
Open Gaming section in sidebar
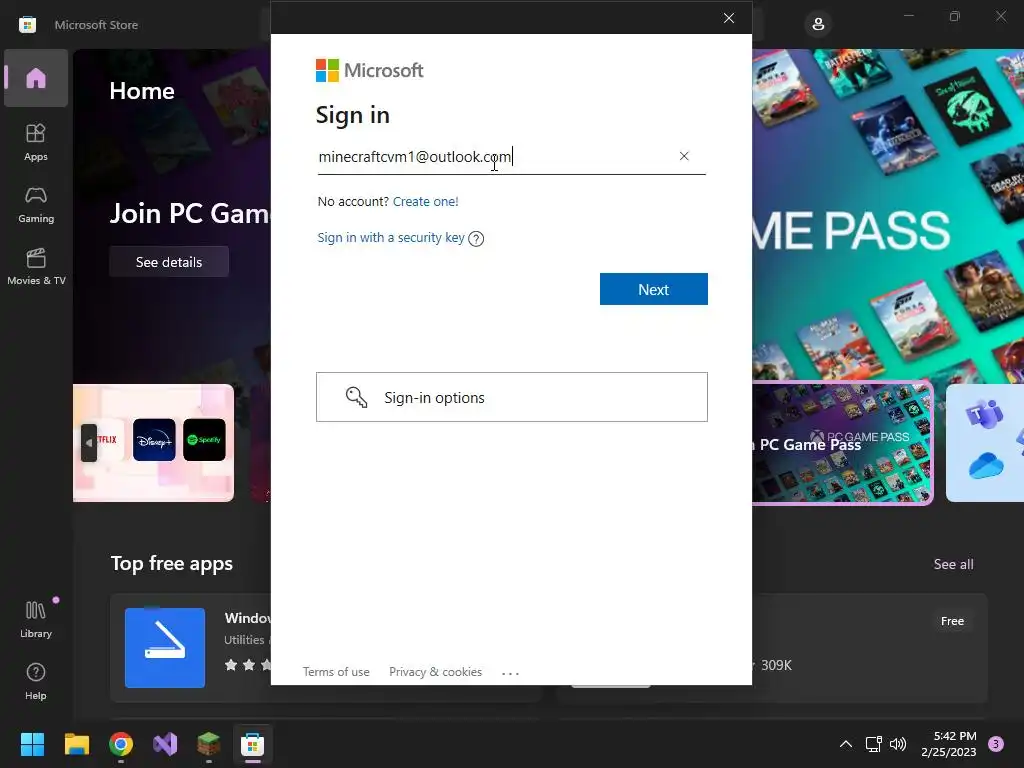pos(36,204)
